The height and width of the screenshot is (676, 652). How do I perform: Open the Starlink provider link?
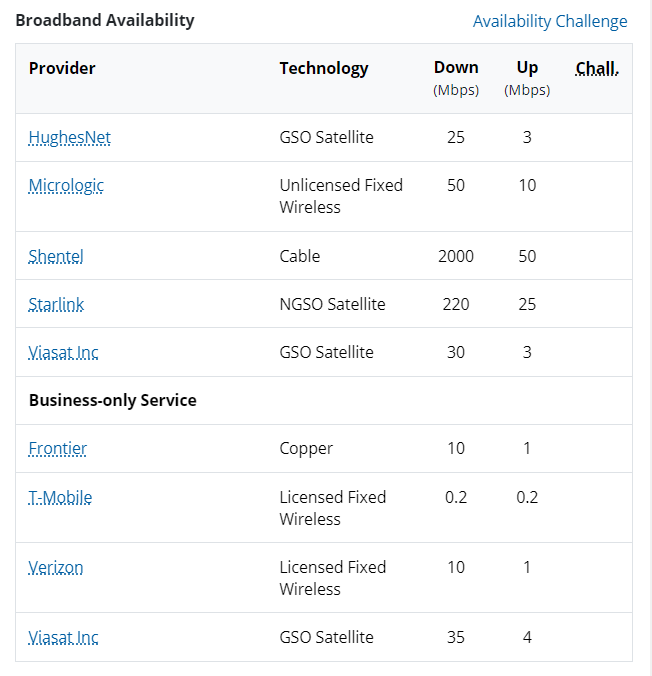coord(56,304)
